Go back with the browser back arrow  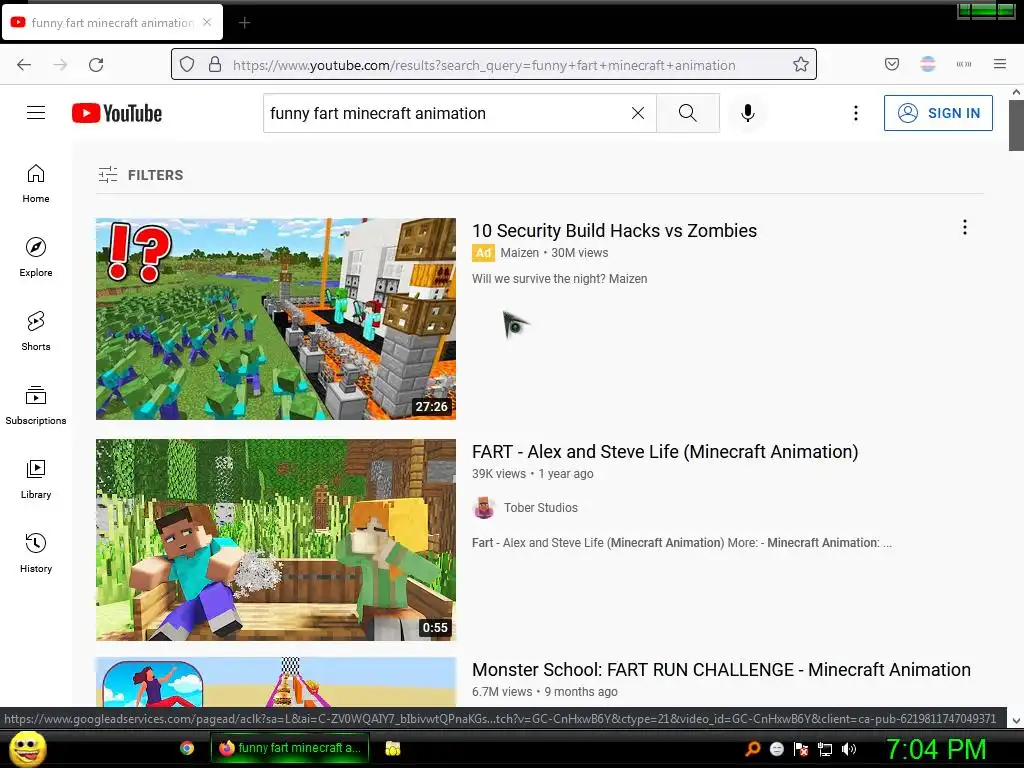point(24,65)
